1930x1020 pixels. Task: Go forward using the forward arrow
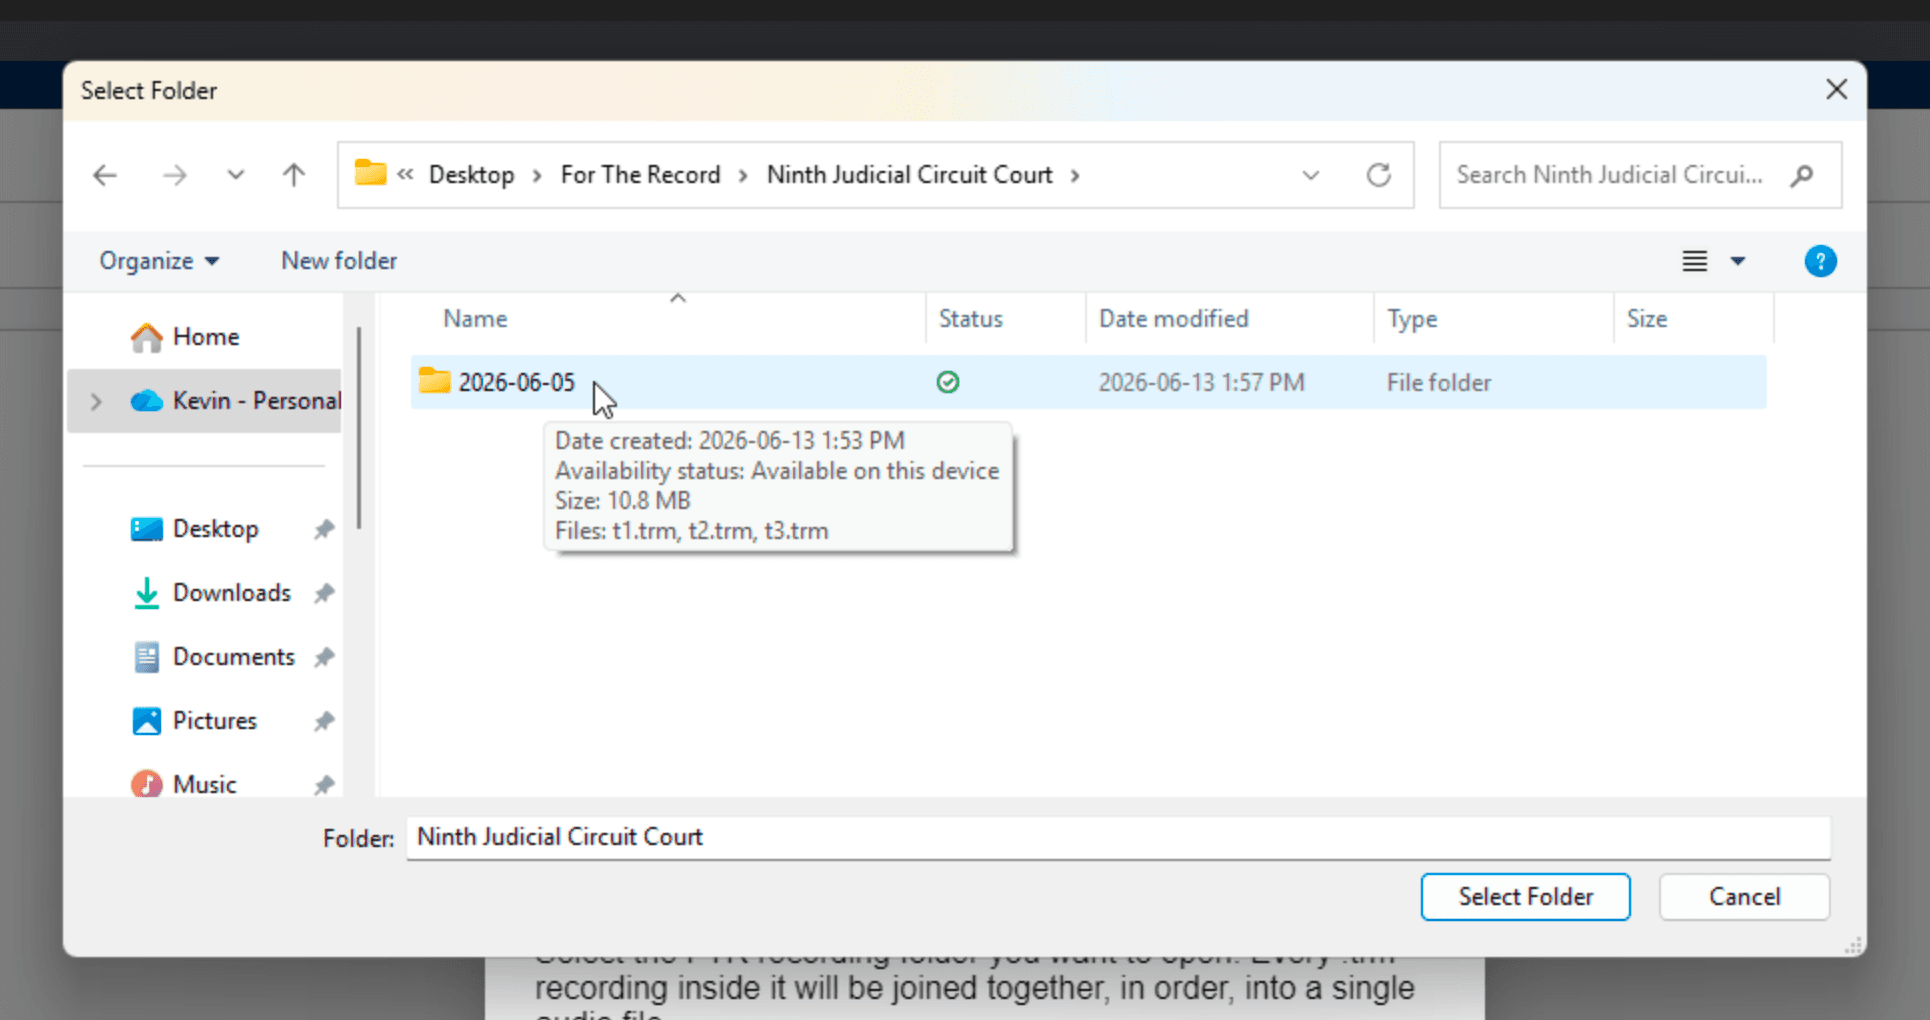(175, 175)
